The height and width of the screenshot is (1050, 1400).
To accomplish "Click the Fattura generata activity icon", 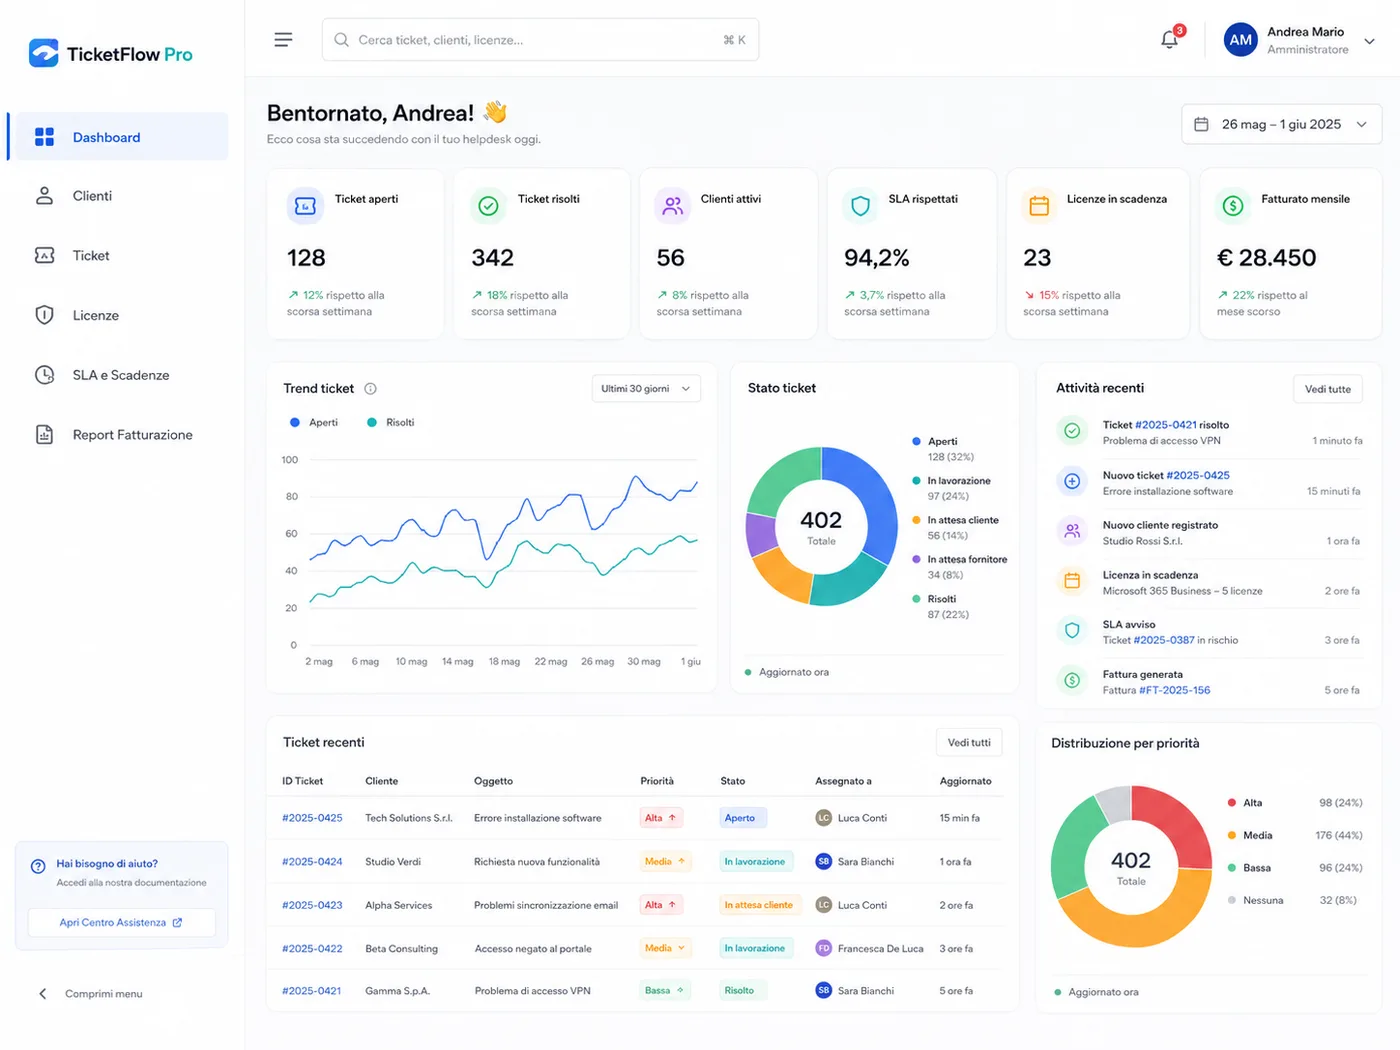I will click(x=1072, y=680).
